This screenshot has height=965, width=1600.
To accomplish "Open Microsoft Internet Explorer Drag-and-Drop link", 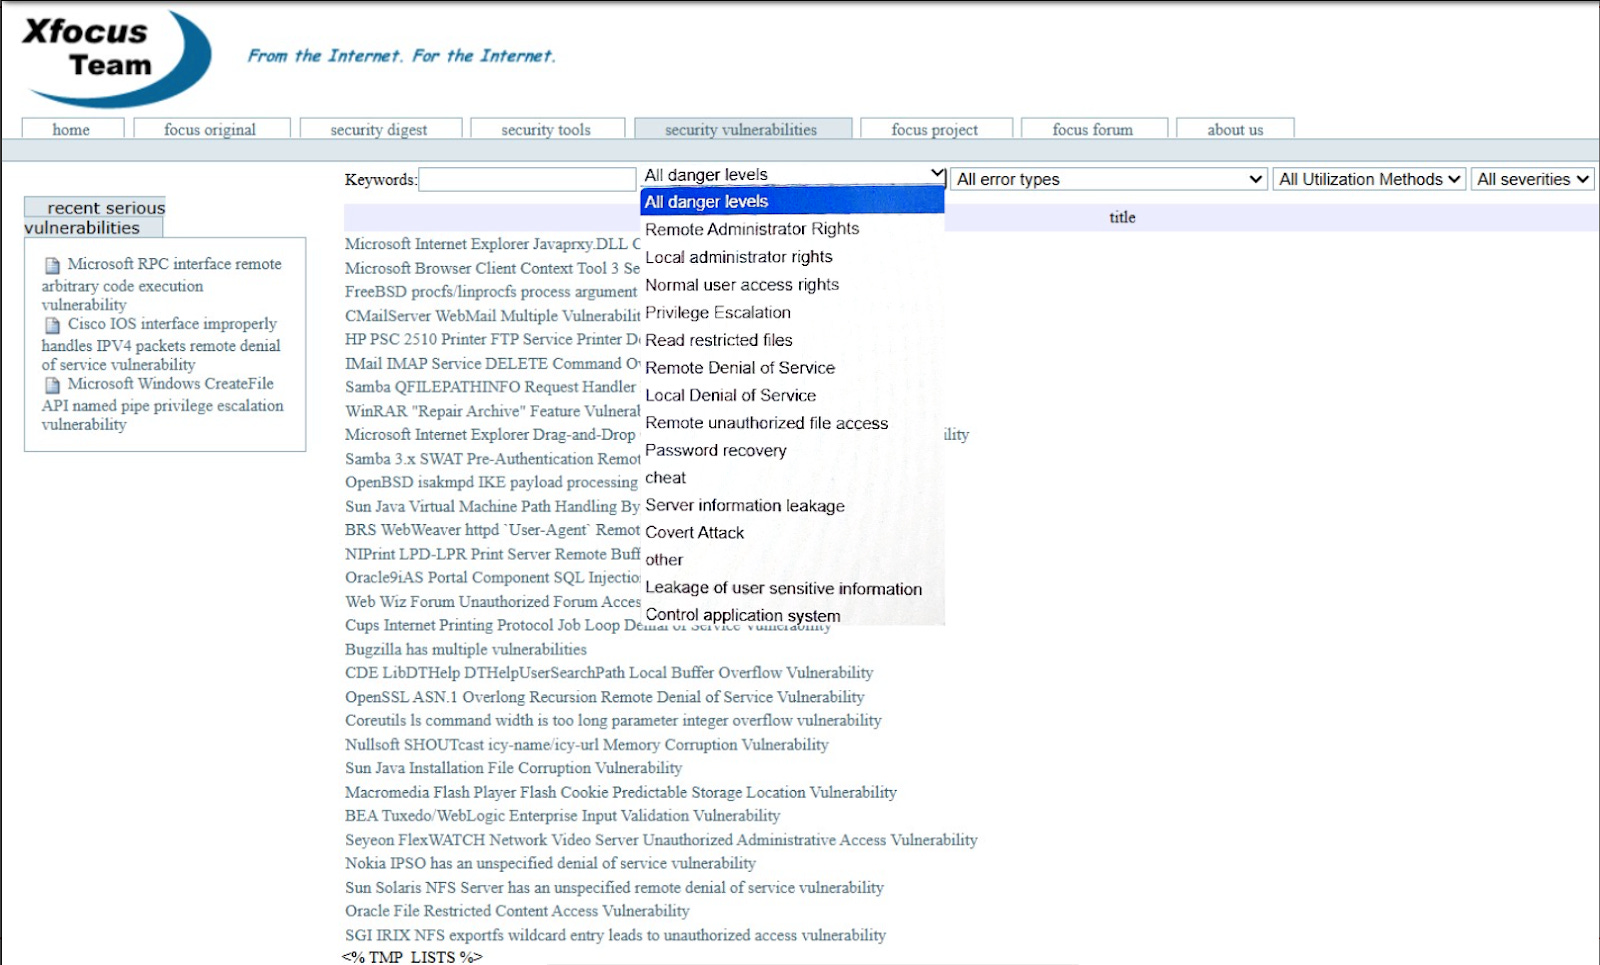I will coord(490,435).
